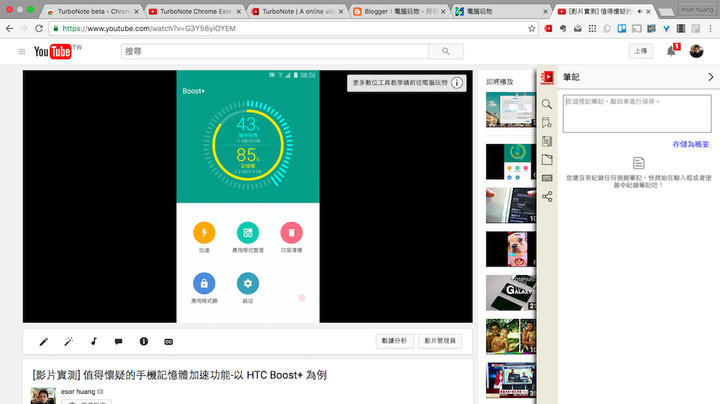
Task: Click the mail envelope extension icon
Action: click(578, 28)
